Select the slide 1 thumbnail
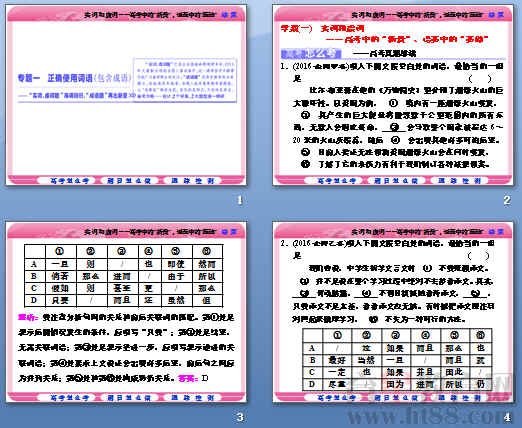This screenshot has width=522, height=428. point(126,95)
